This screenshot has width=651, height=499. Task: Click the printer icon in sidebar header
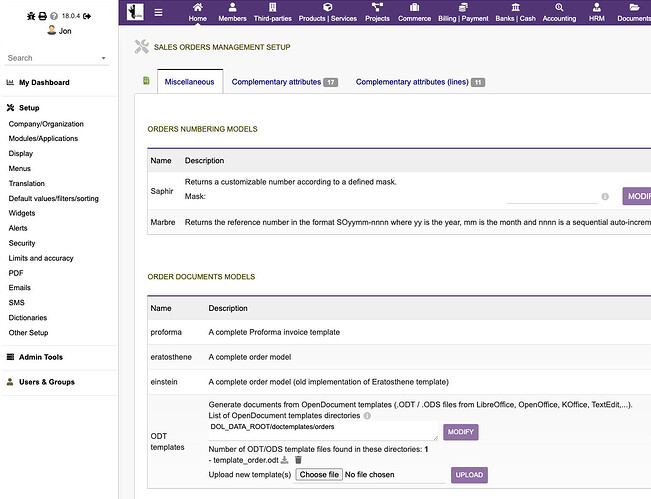click(42, 16)
